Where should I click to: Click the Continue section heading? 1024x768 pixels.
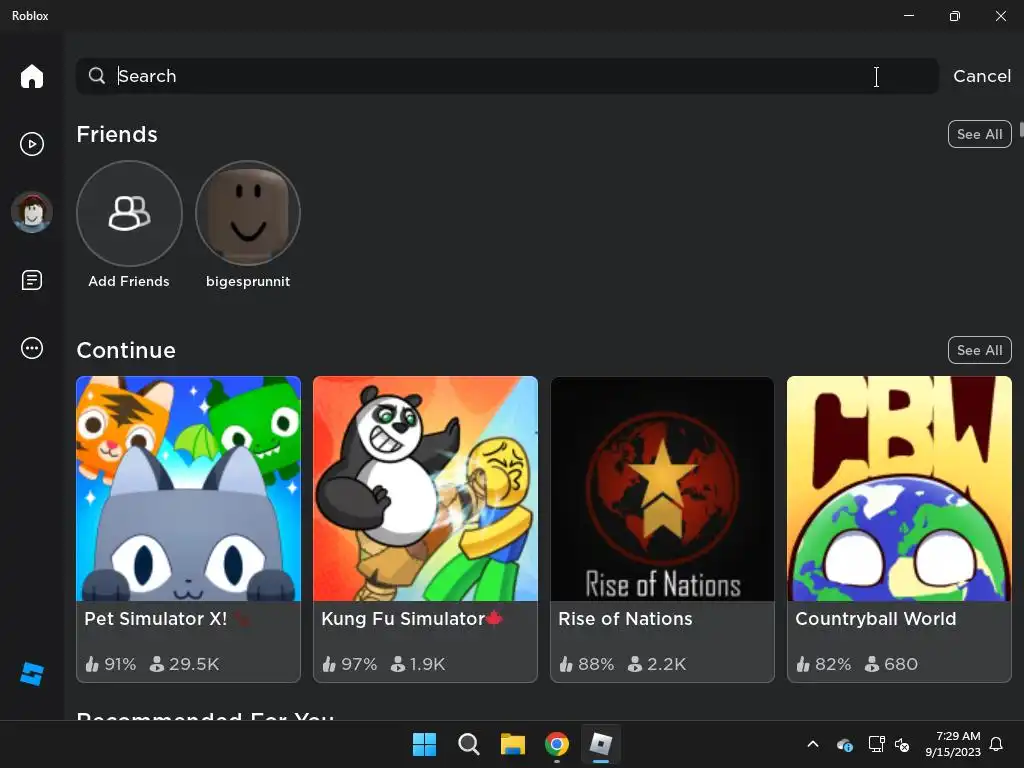point(126,350)
